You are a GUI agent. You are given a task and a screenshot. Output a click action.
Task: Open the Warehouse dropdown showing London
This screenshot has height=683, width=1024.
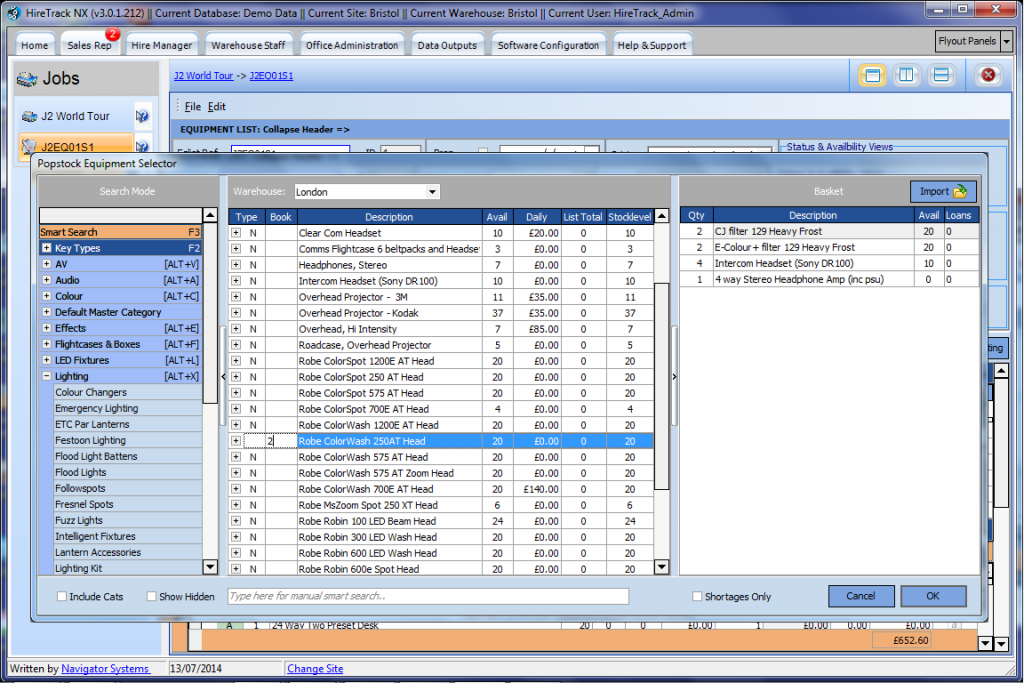[431, 191]
